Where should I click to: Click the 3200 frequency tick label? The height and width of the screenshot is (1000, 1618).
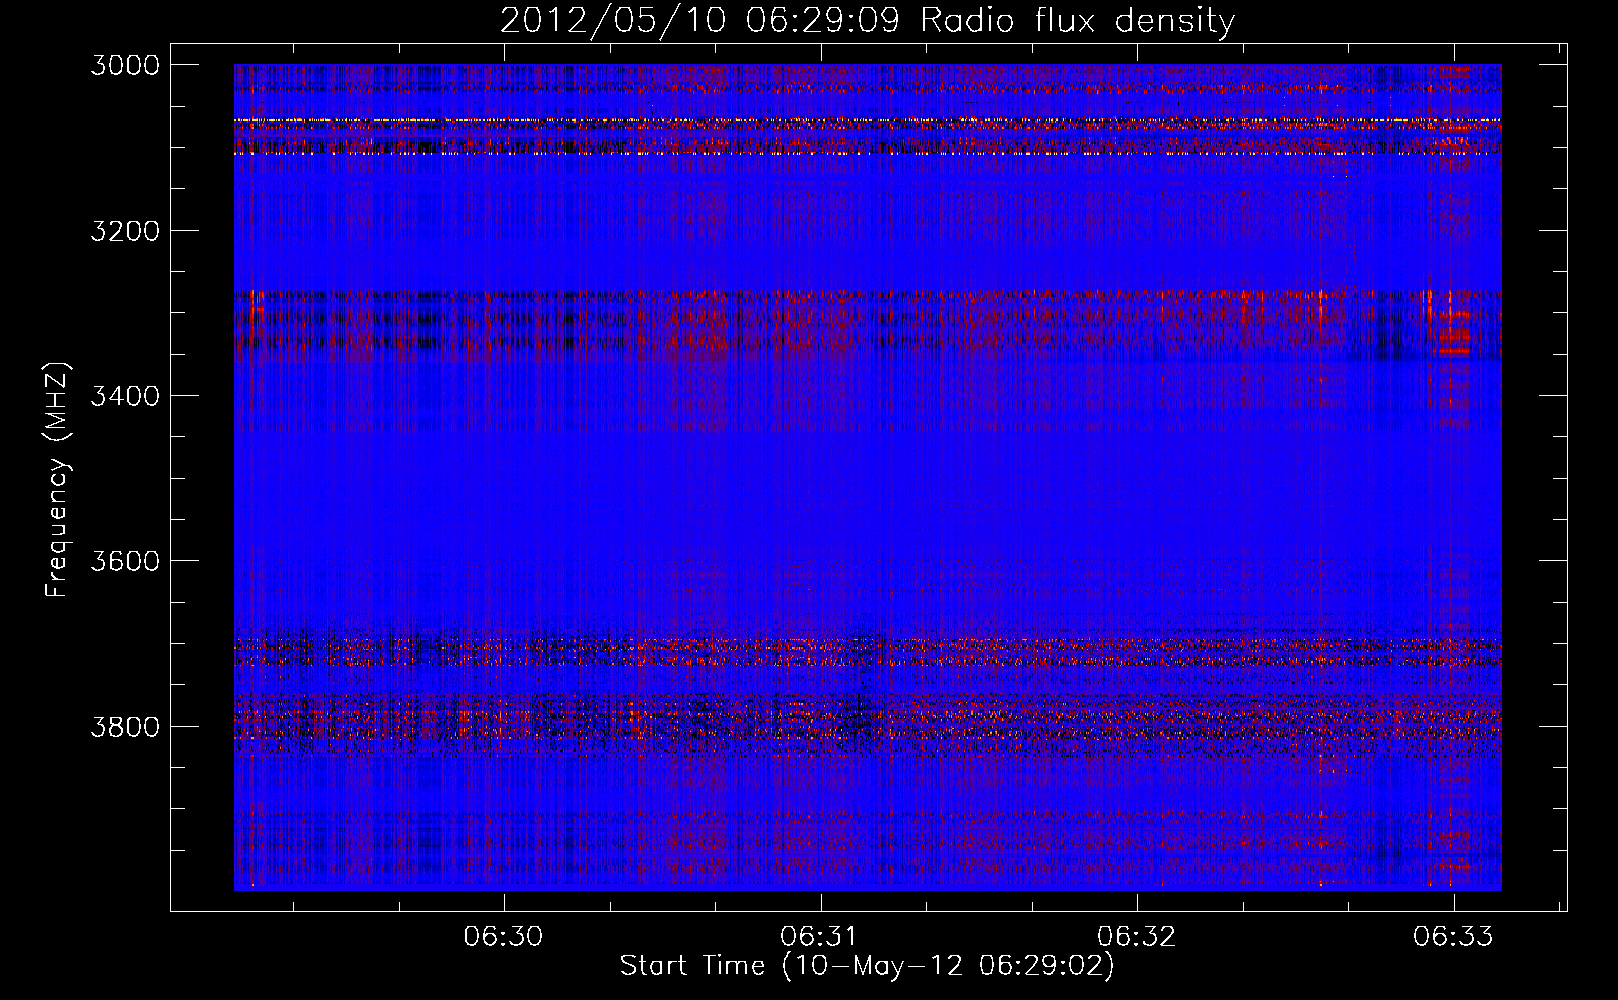(125, 231)
